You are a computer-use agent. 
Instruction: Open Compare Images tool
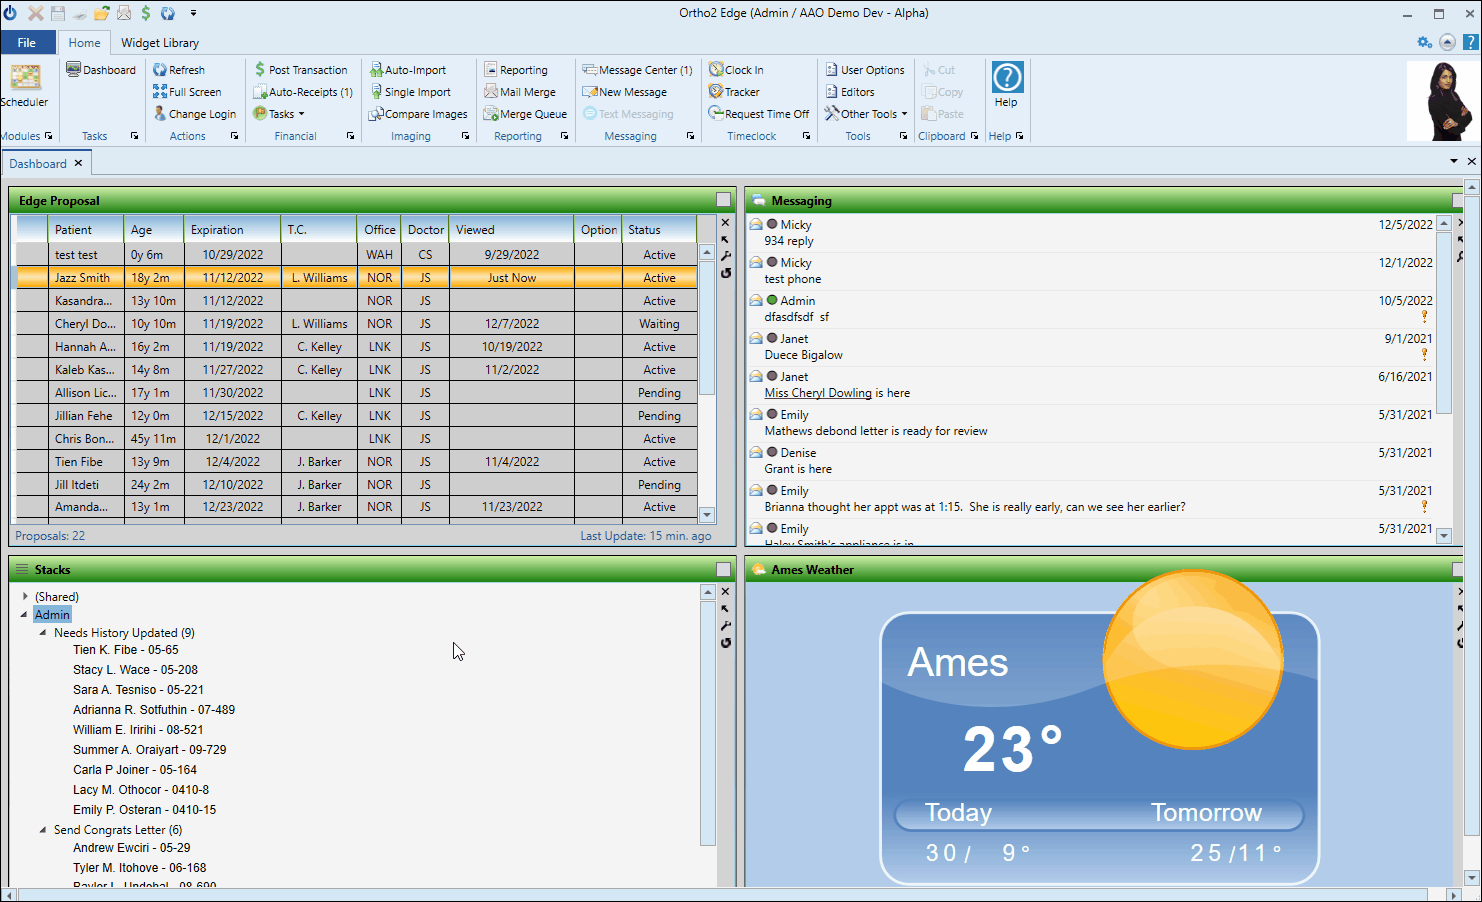pyautogui.click(x=418, y=114)
